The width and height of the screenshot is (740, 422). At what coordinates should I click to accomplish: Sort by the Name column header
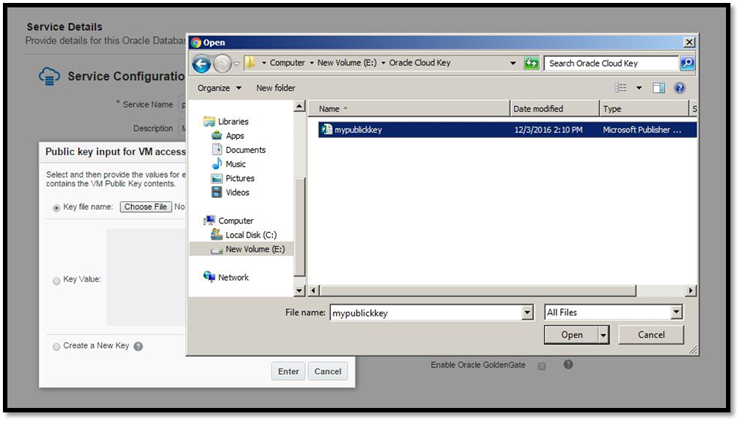409,109
